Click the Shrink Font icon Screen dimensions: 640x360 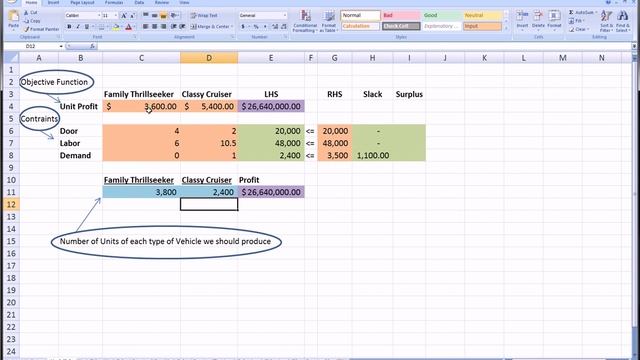pos(133,16)
